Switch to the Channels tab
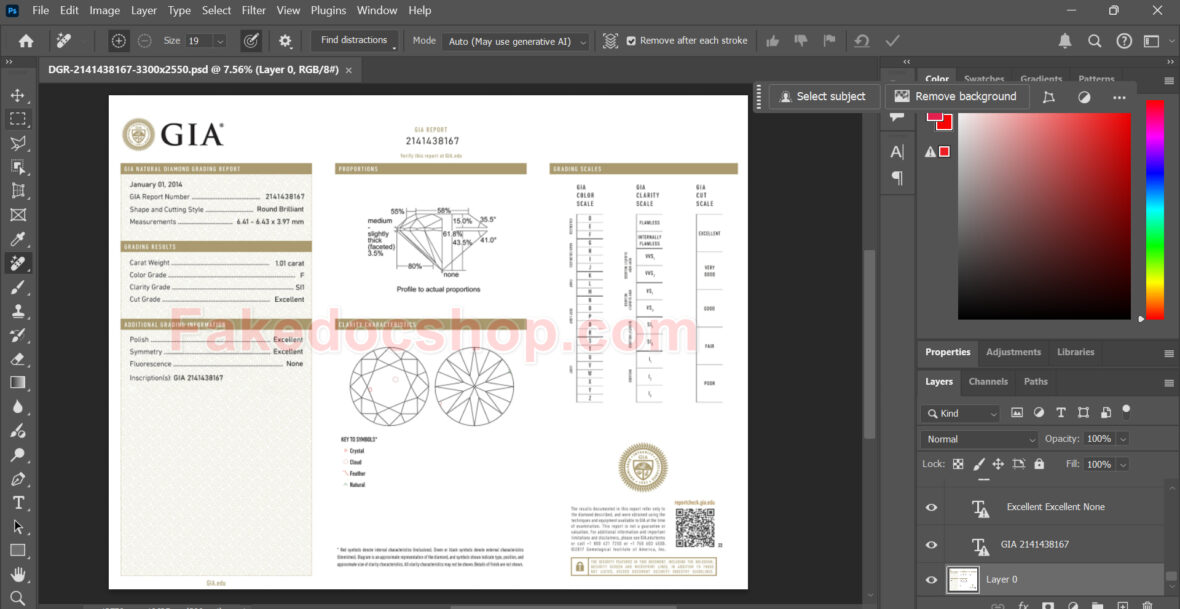This screenshot has width=1180, height=609. click(988, 381)
